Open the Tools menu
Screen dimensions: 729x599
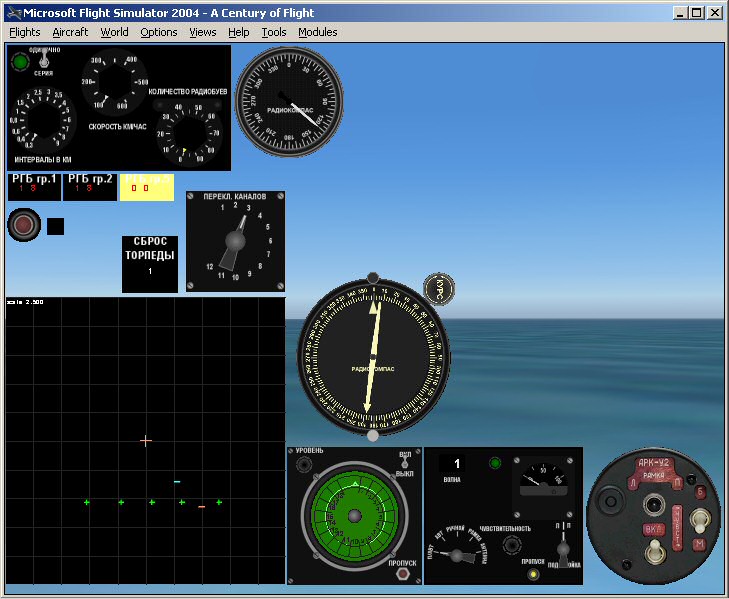pyautogui.click(x=274, y=32)
